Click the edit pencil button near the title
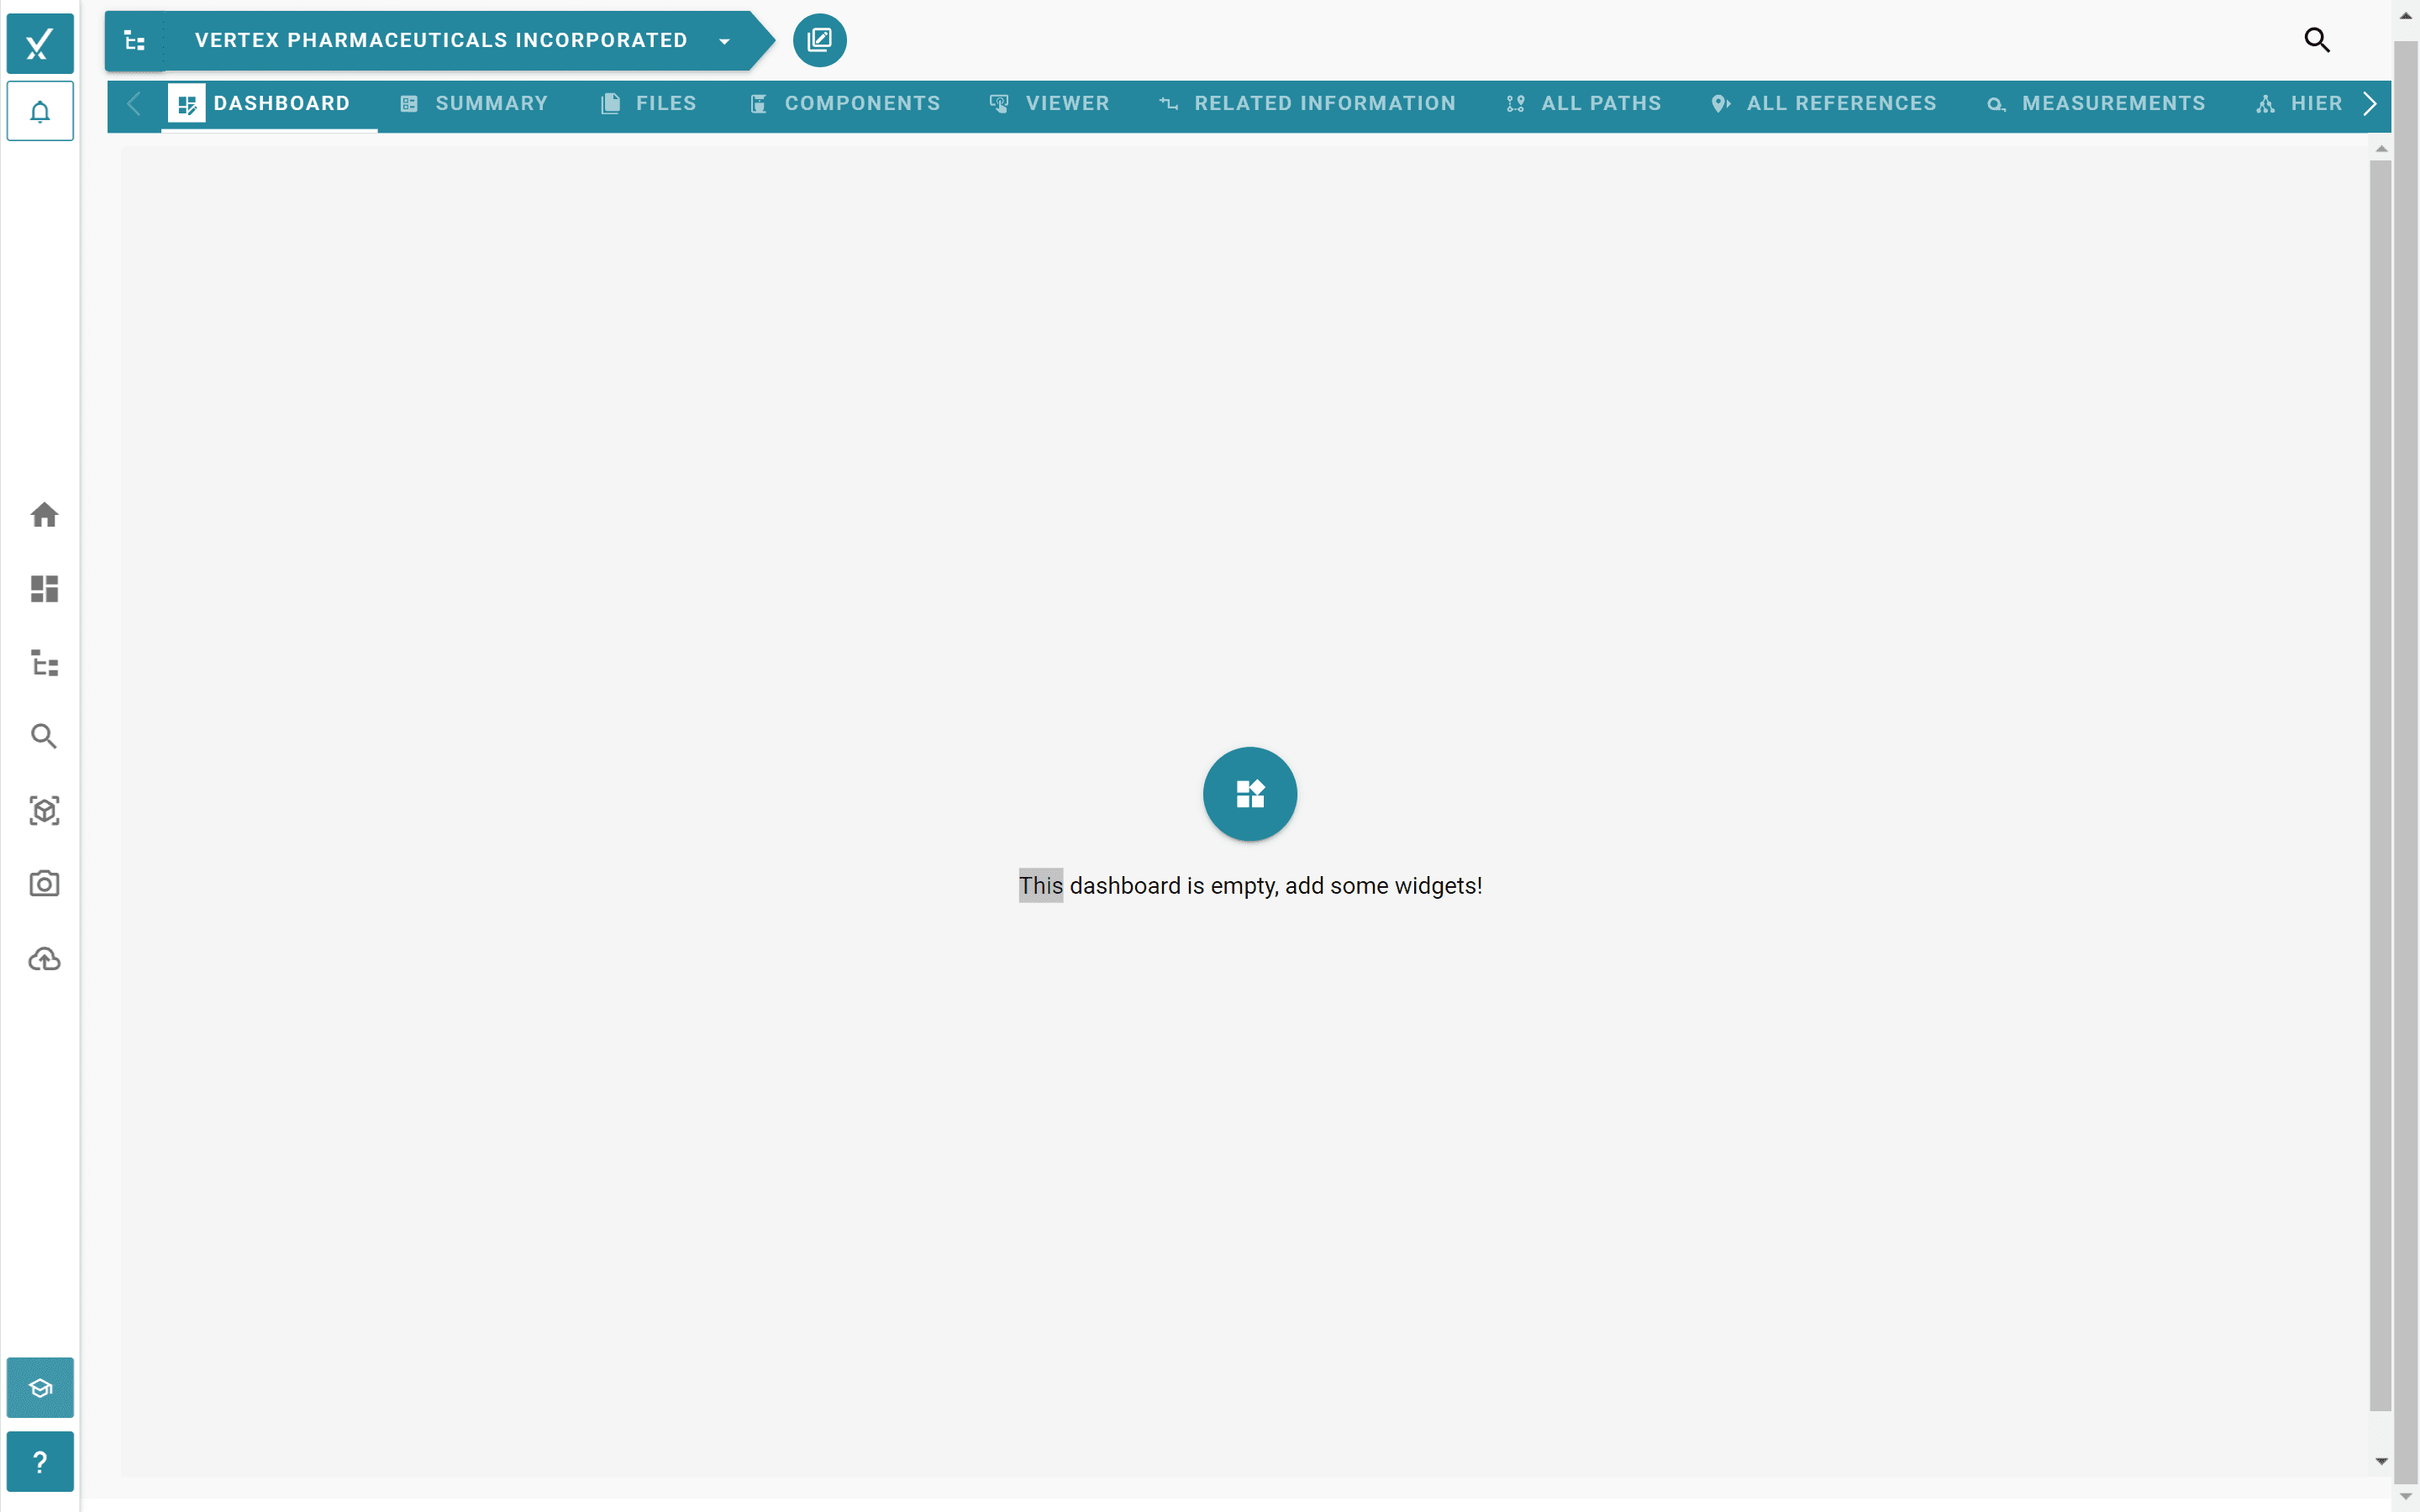The image size is (2420, 1512). pos(819,40)
